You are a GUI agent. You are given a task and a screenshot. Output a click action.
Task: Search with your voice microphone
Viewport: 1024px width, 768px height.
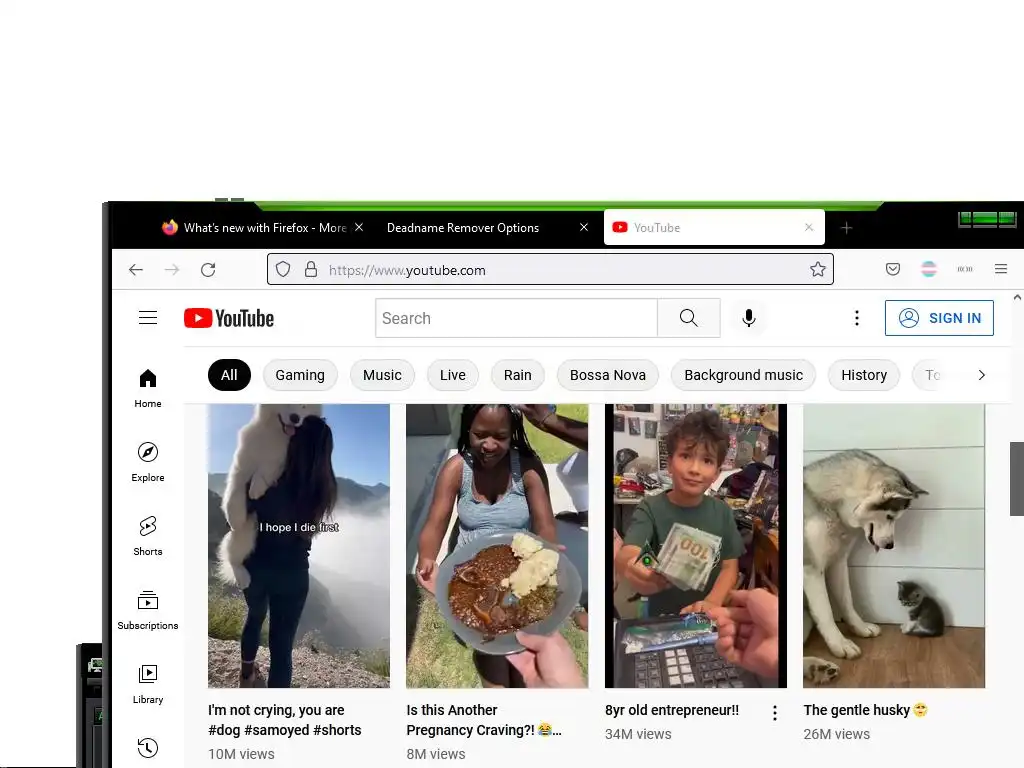[x=749, y=318]
